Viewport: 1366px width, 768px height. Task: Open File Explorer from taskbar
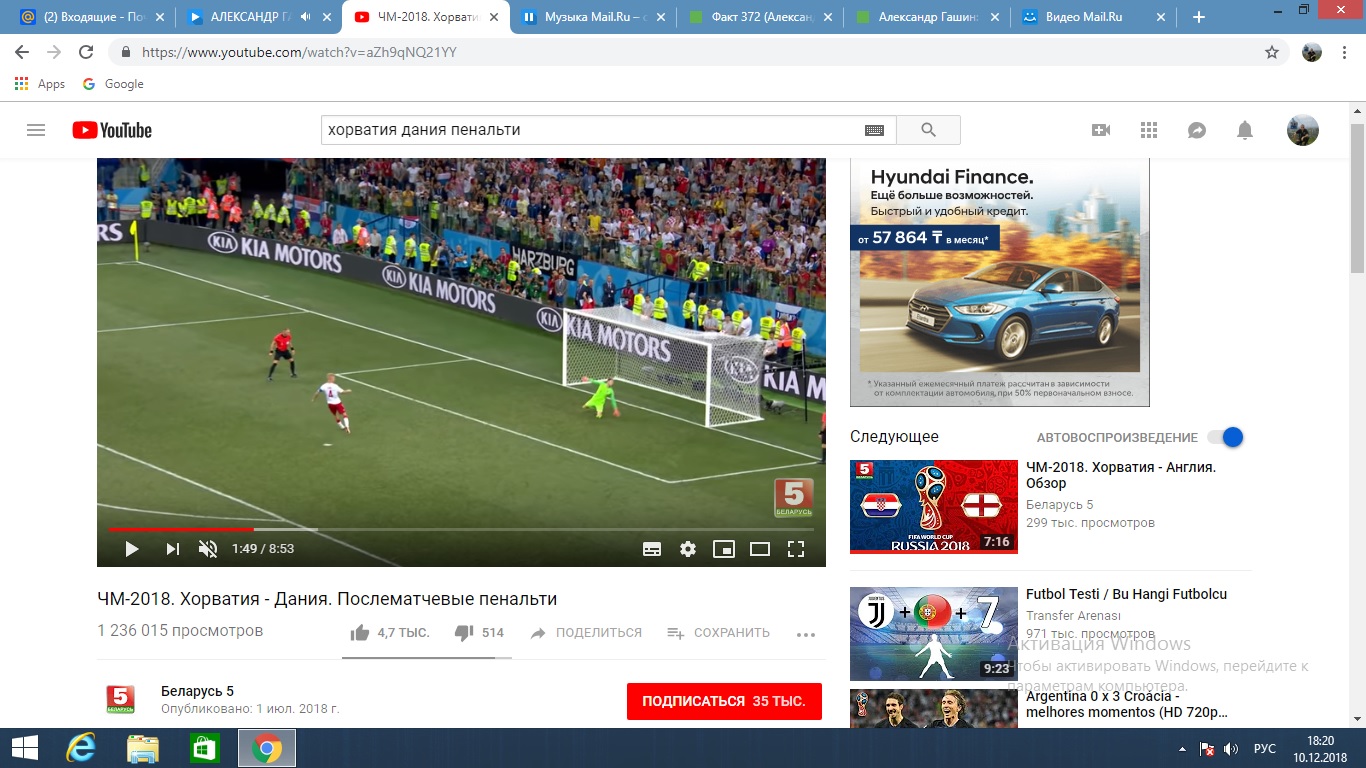tap(143, 748)
